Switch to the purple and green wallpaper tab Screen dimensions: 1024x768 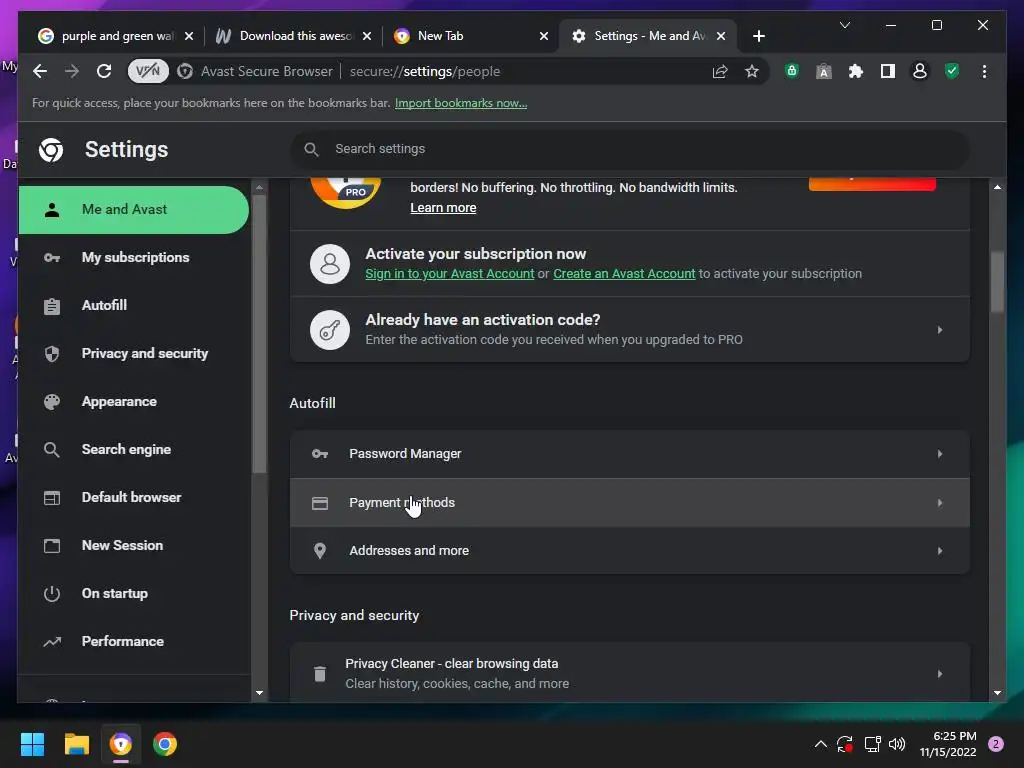point(118,36)
